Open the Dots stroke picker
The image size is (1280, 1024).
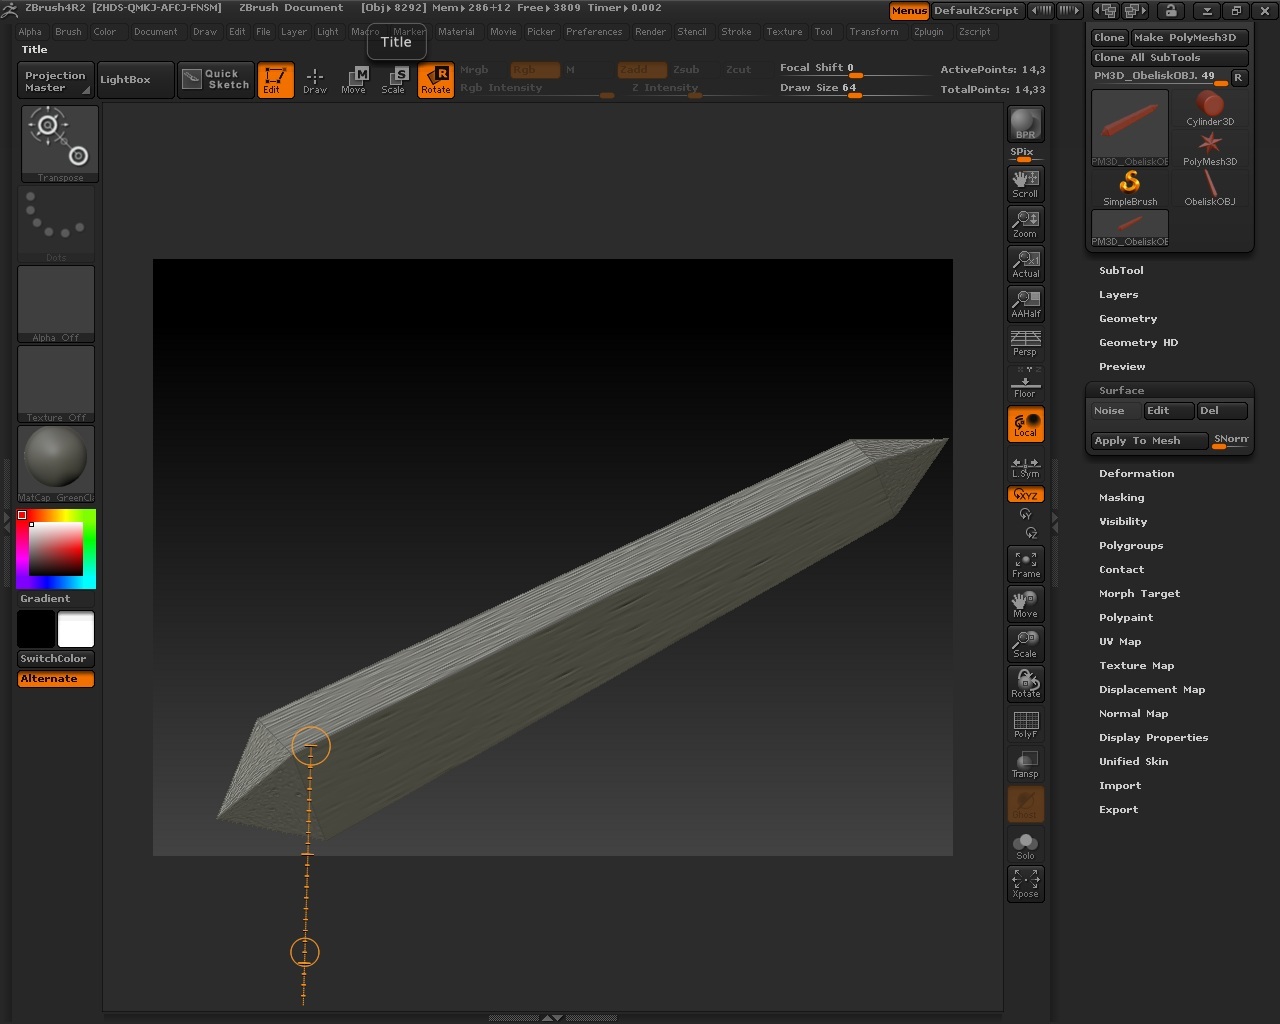(56, 224)
